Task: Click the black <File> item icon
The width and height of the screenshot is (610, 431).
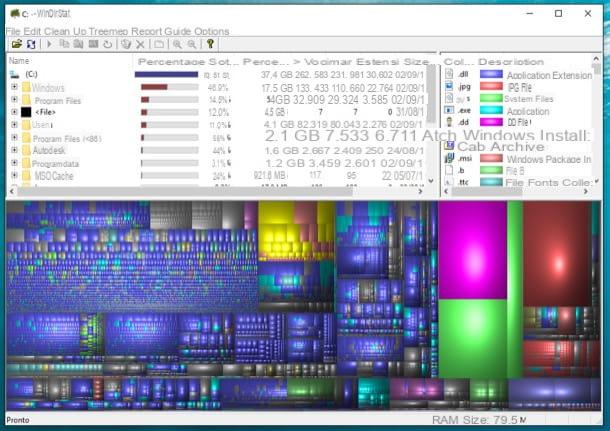Action: pyautogui.click(x=26, y=112)
